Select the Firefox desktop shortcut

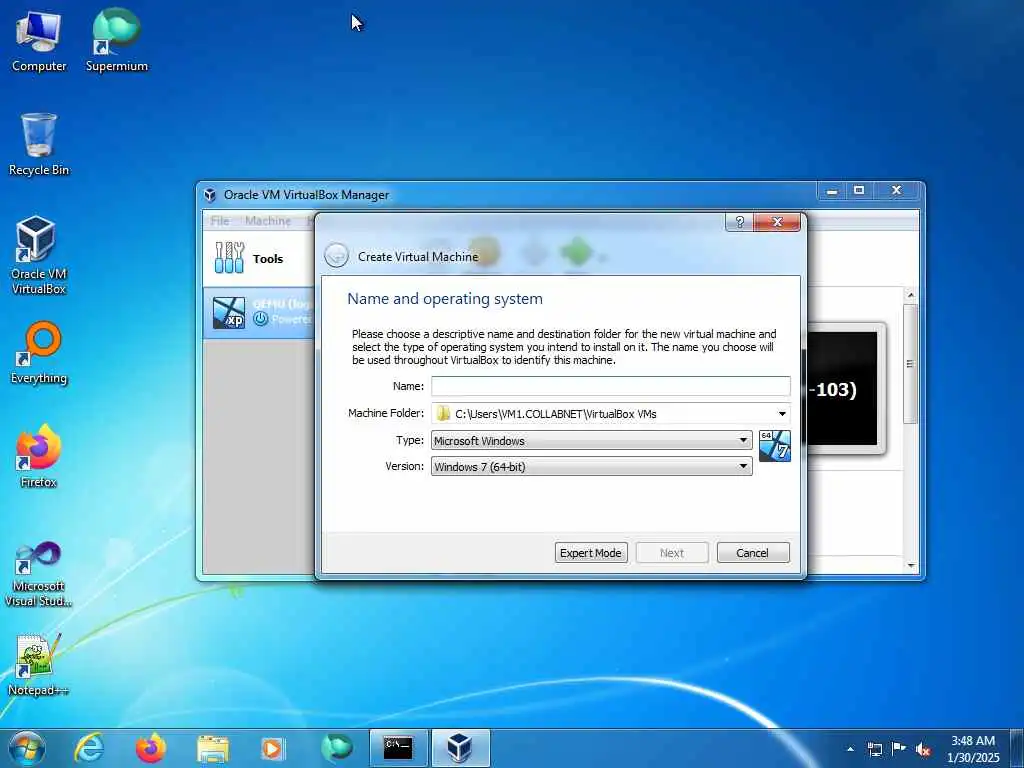(38, 456)
